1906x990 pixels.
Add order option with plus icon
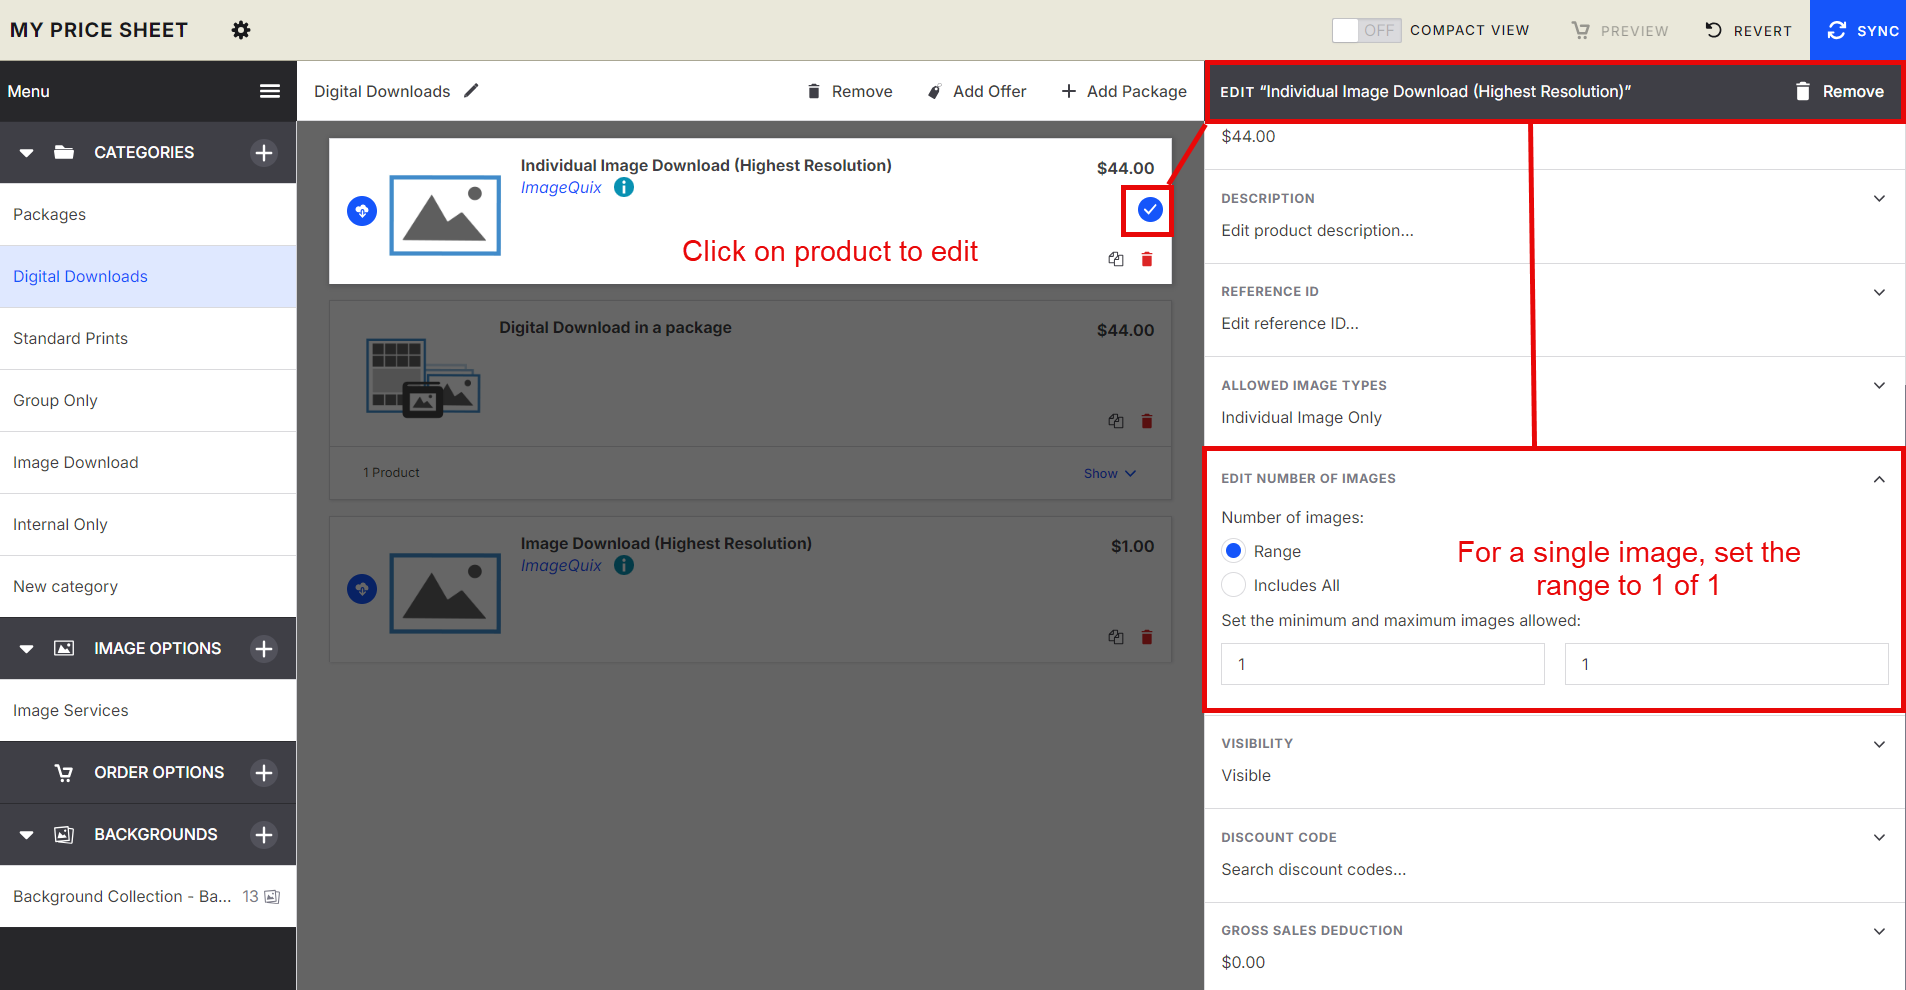[264, 773]
